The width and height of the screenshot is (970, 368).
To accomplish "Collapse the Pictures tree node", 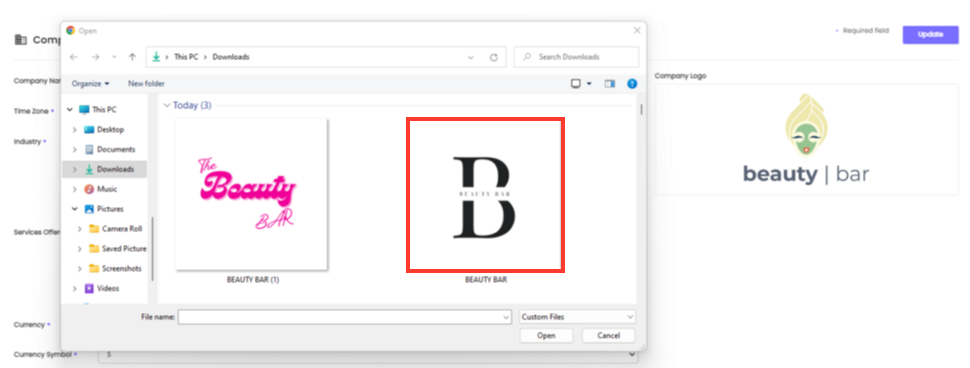I will click(x=74, y=209).
